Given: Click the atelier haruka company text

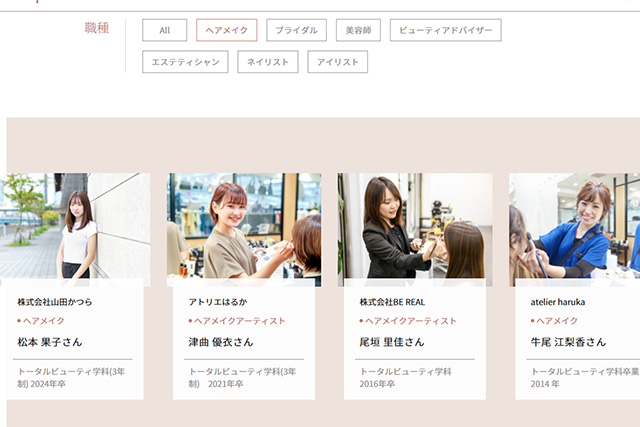Looking at the screenshot, I should (558, 301).
